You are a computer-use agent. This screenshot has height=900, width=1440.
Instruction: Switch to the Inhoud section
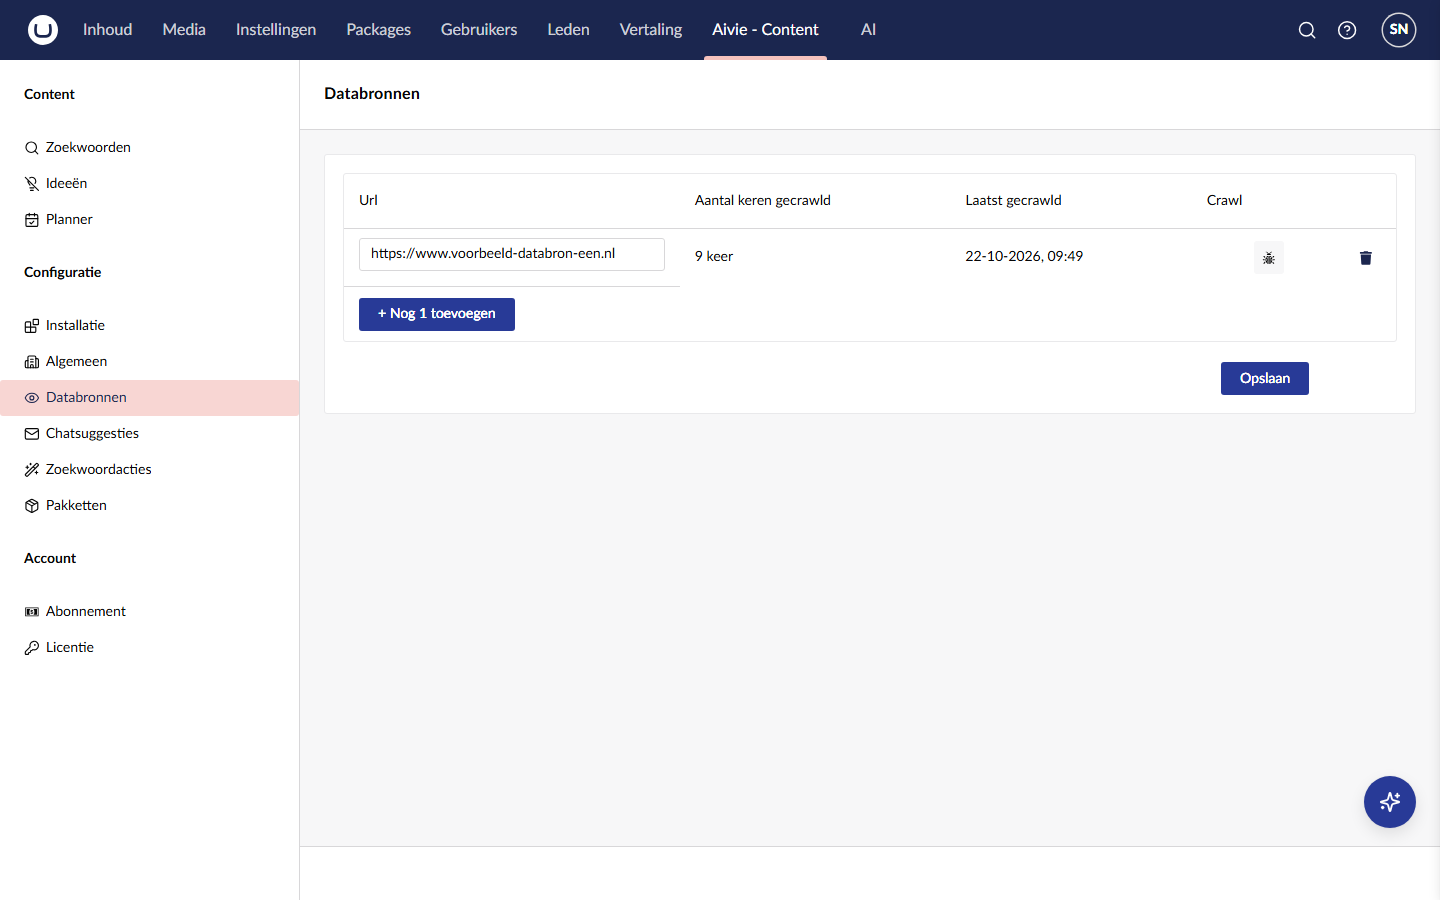point(108,30)
